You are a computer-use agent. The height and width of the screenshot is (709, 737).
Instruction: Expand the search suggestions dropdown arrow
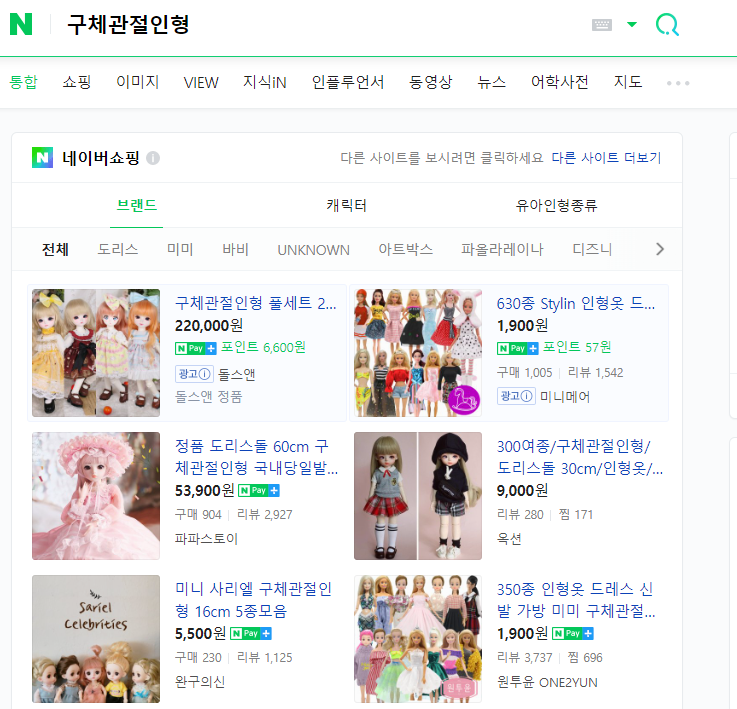(x=632, y=24)
